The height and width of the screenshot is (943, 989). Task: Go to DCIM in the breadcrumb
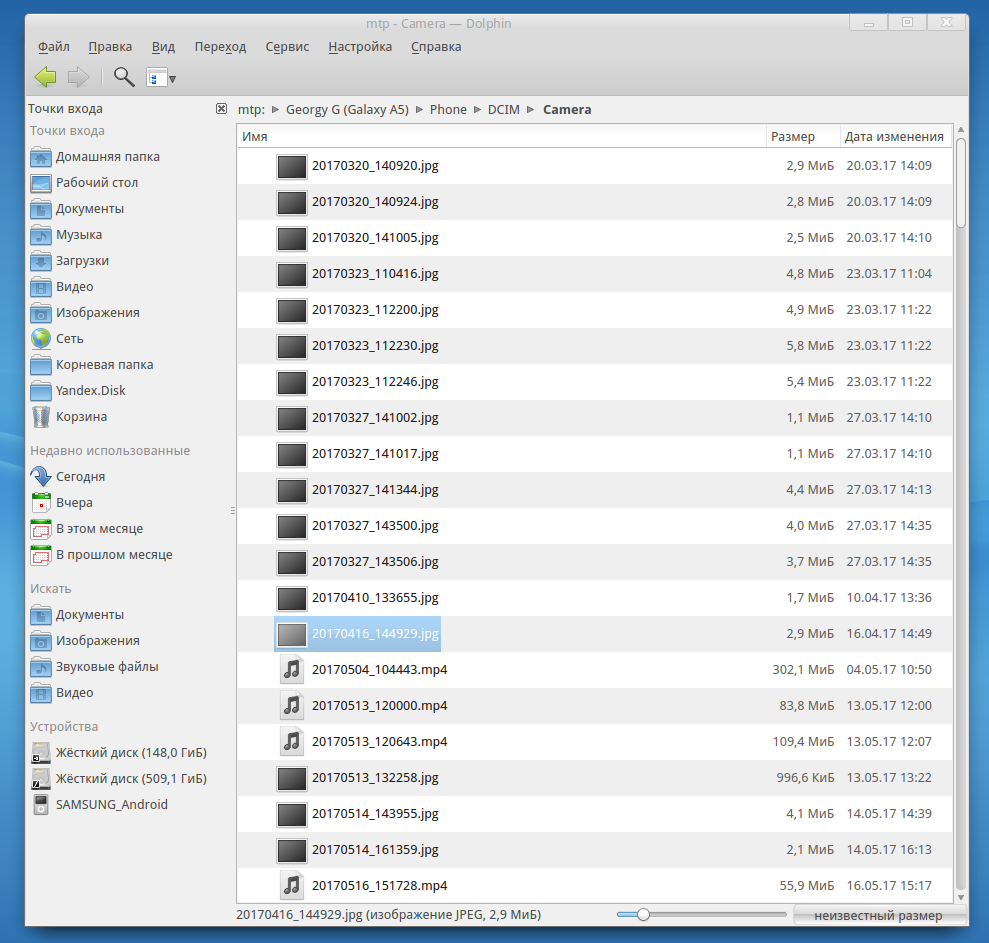pyautogui.click(x=504, y=110)
